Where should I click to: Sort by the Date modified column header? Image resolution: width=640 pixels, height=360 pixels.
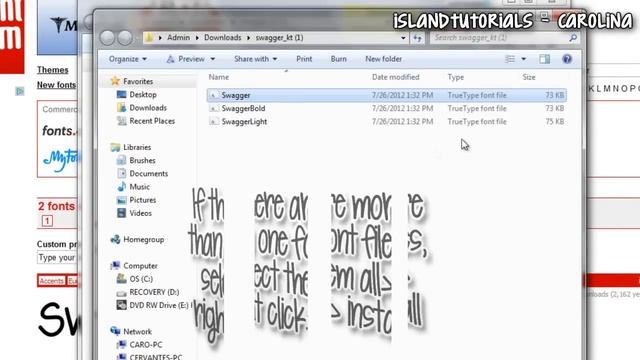click(396, 77)
